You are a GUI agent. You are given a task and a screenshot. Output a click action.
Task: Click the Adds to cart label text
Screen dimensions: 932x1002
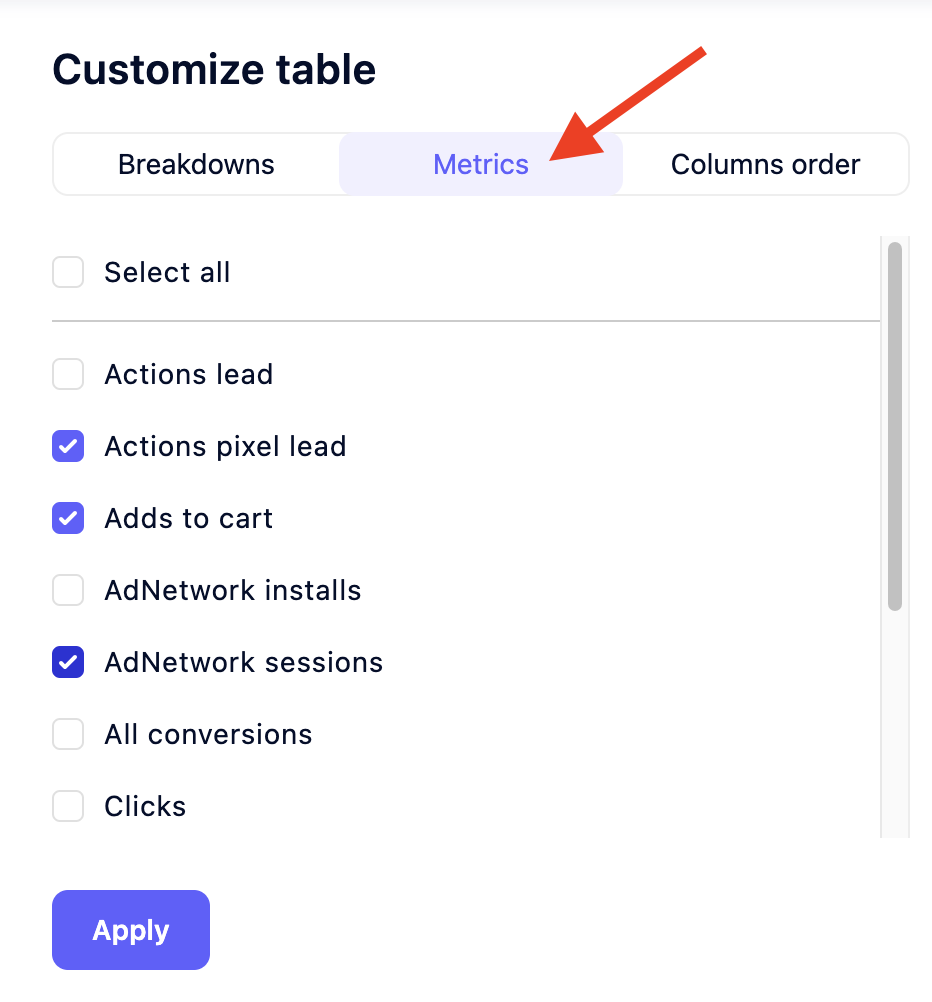[x=188, y=518]
